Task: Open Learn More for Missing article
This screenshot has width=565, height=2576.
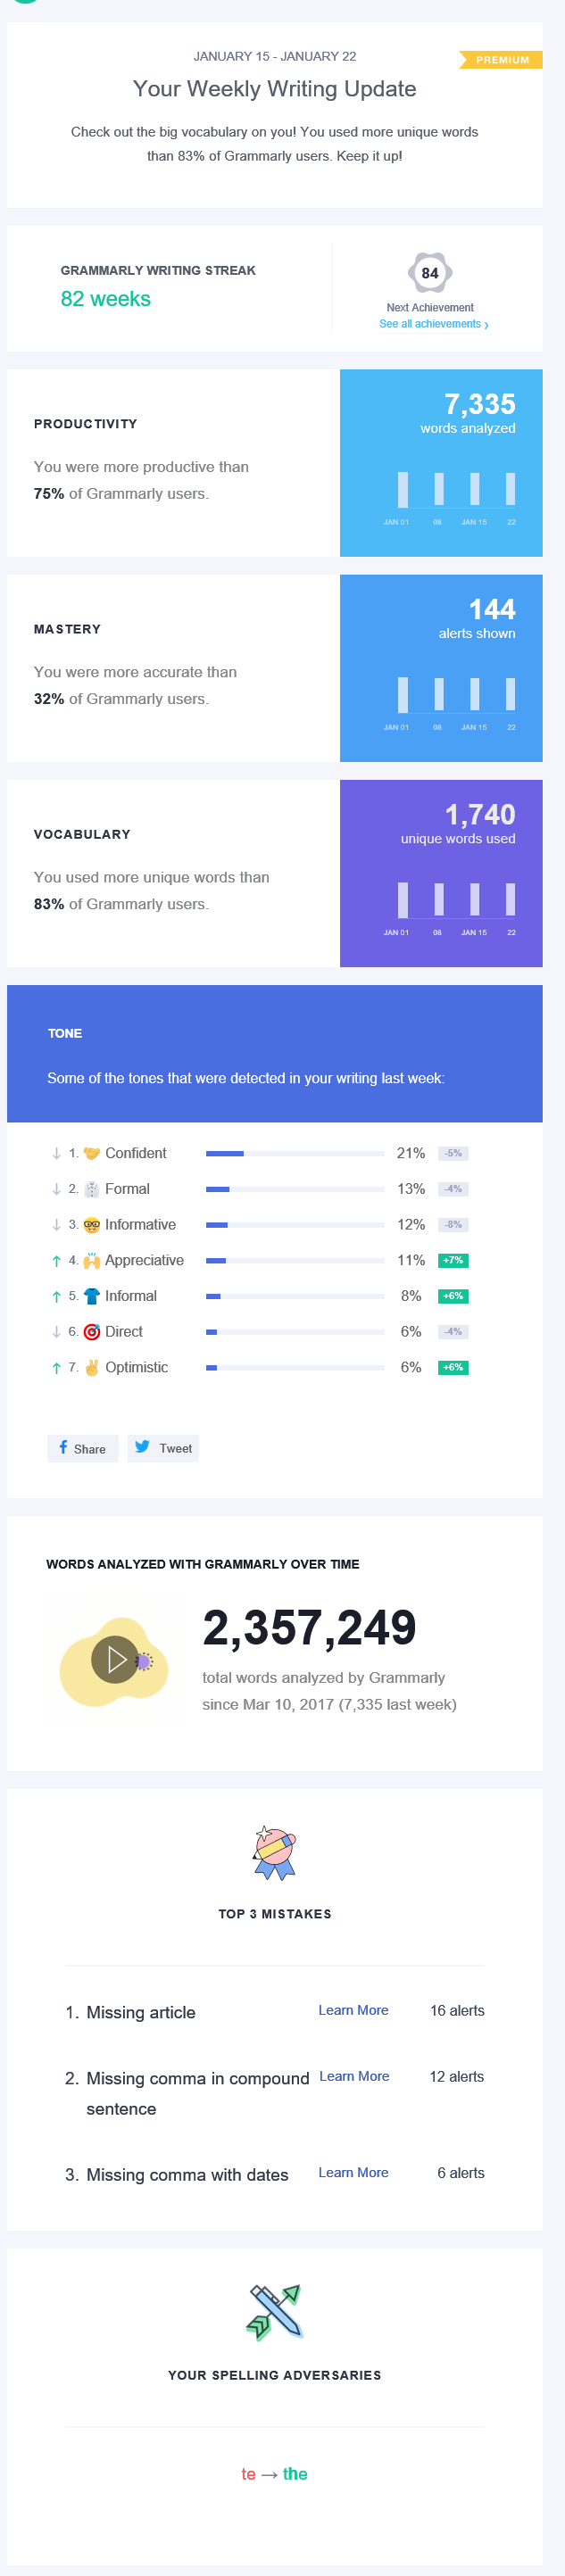Action: pyautogui.click(x=353, y=2010)
